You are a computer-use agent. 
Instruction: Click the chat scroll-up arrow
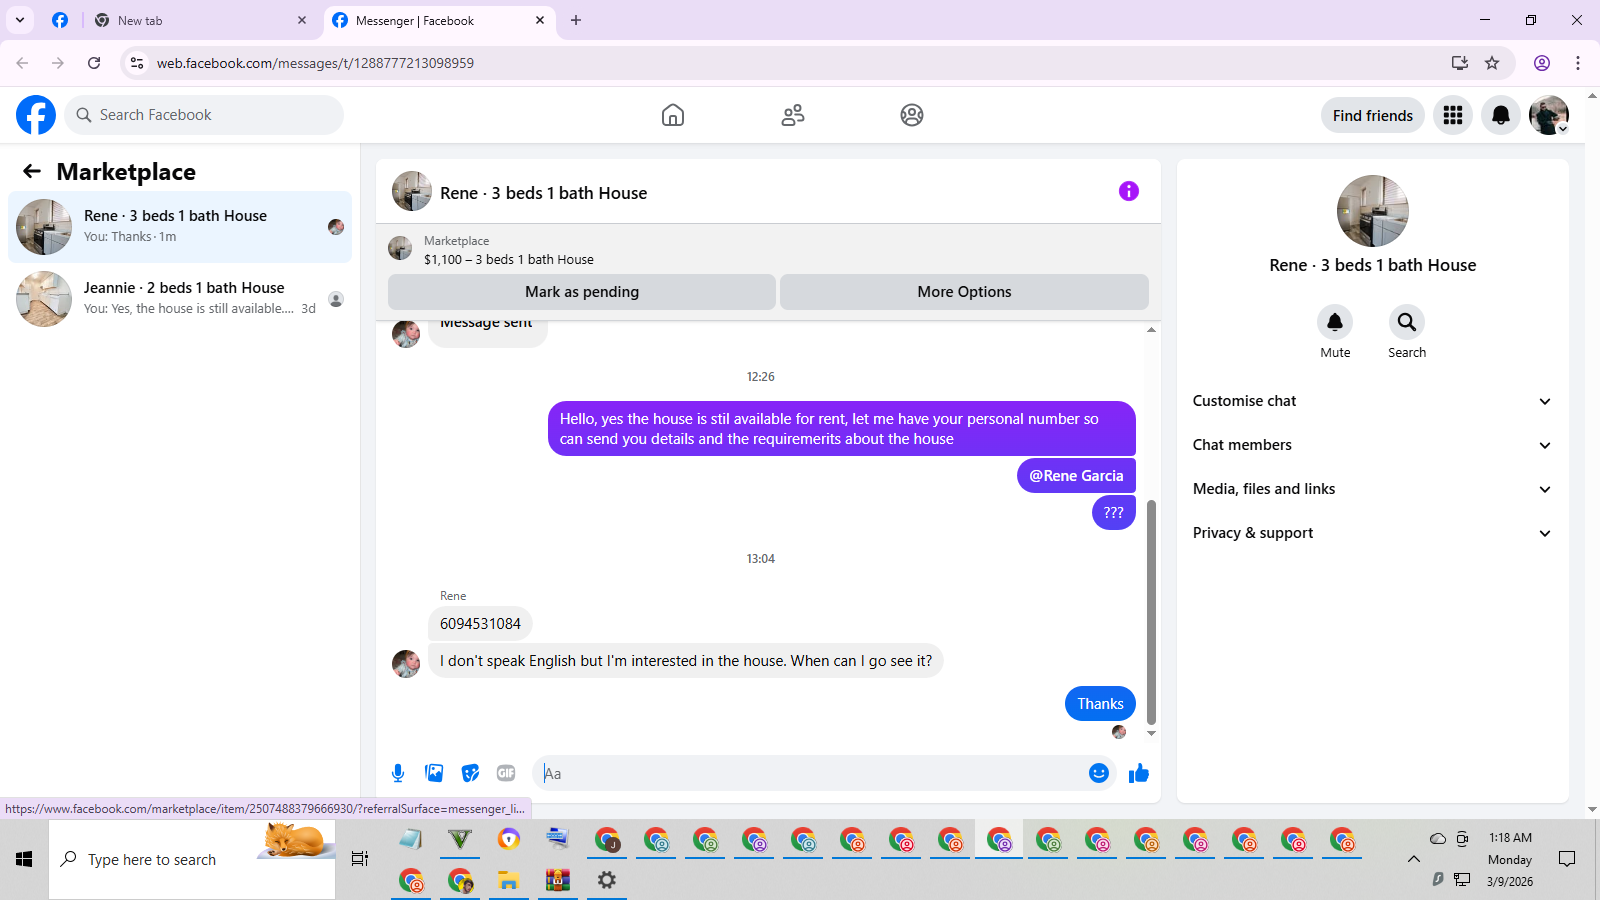pyautogui.click(x=1151, y=329)
